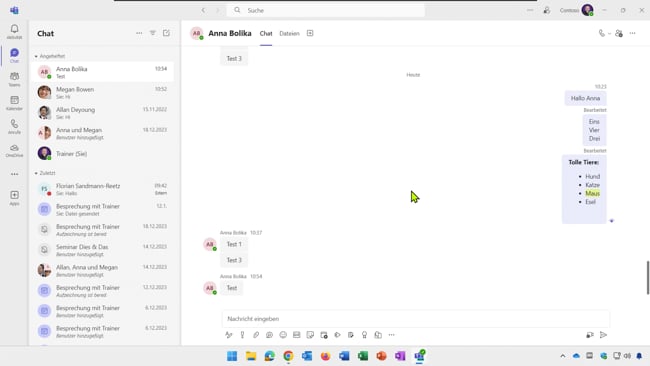650x366 pixels.
Task: Set delivery options exclamation icon
Action: point(242,334)
